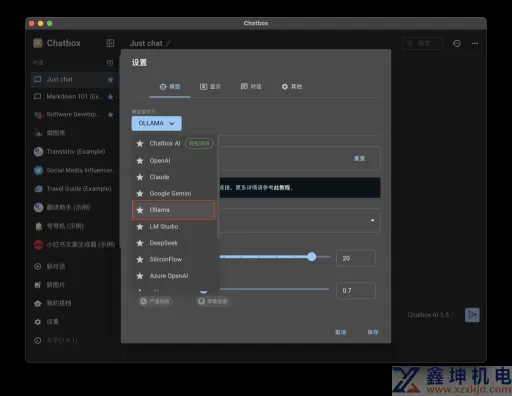The height and width of the screenshot is (396, 512).
Task: Click the 重置 reset link
Action: (x=359, y=159)
